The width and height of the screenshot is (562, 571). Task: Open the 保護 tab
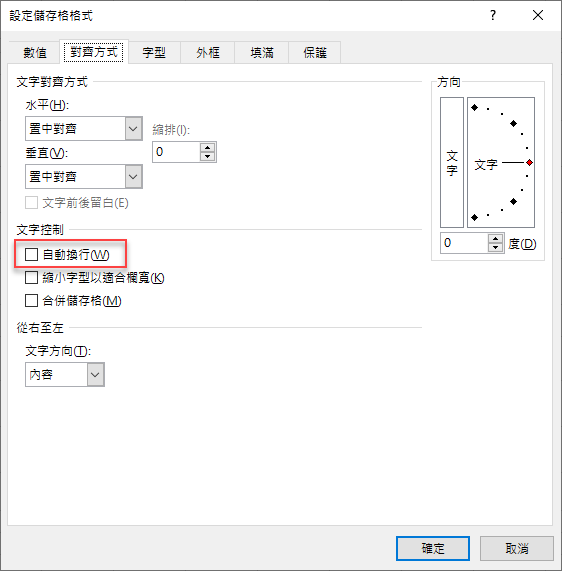tap(315, 52)
